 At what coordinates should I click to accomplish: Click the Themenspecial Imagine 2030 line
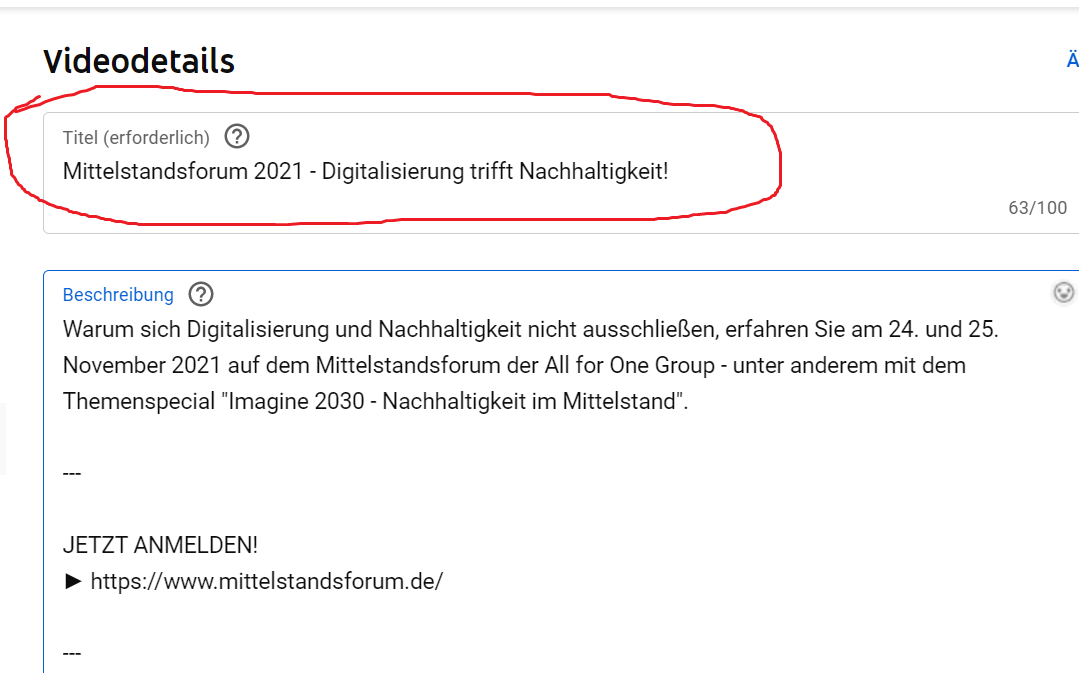click(375, 401)
